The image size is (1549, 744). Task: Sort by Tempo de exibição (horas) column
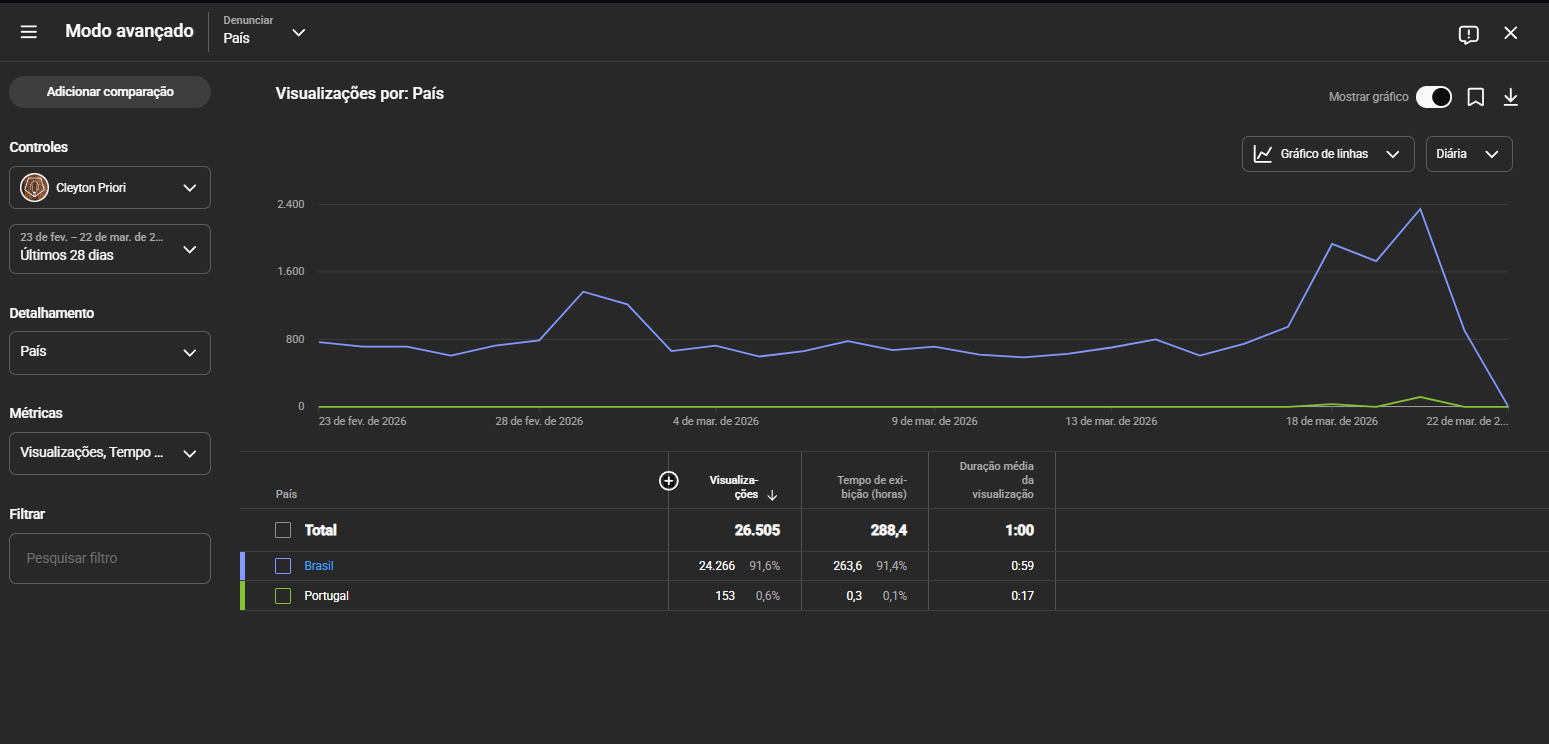(872, 487)
